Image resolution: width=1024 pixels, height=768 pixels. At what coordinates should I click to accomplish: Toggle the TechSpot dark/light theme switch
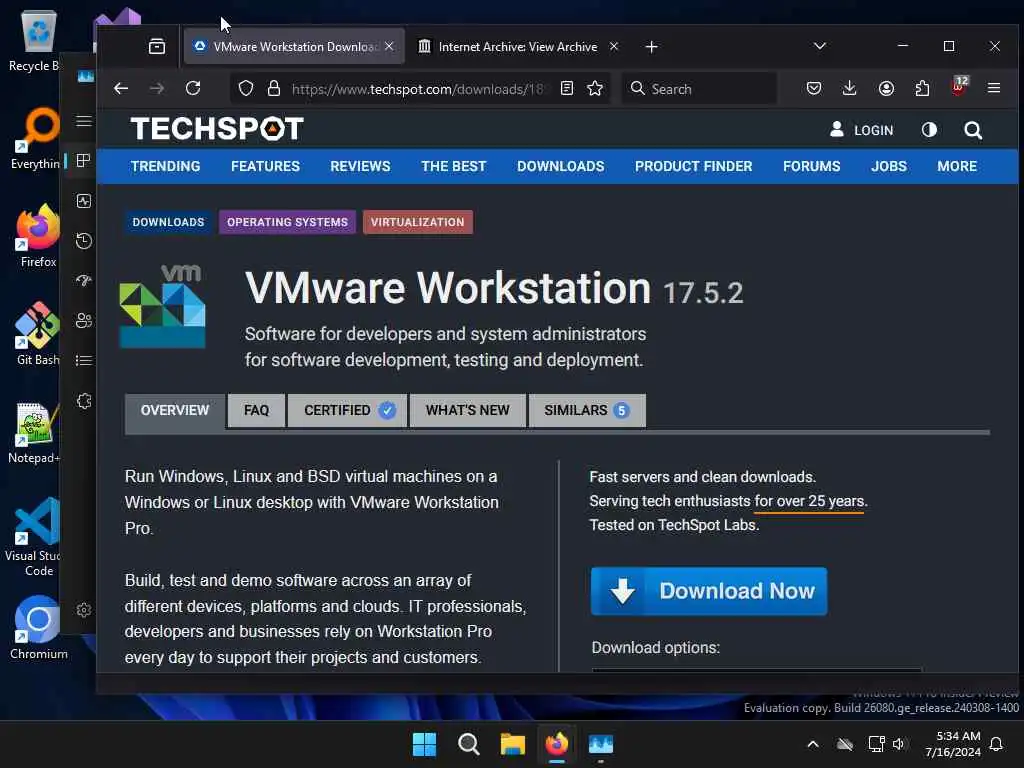(929, 130)
